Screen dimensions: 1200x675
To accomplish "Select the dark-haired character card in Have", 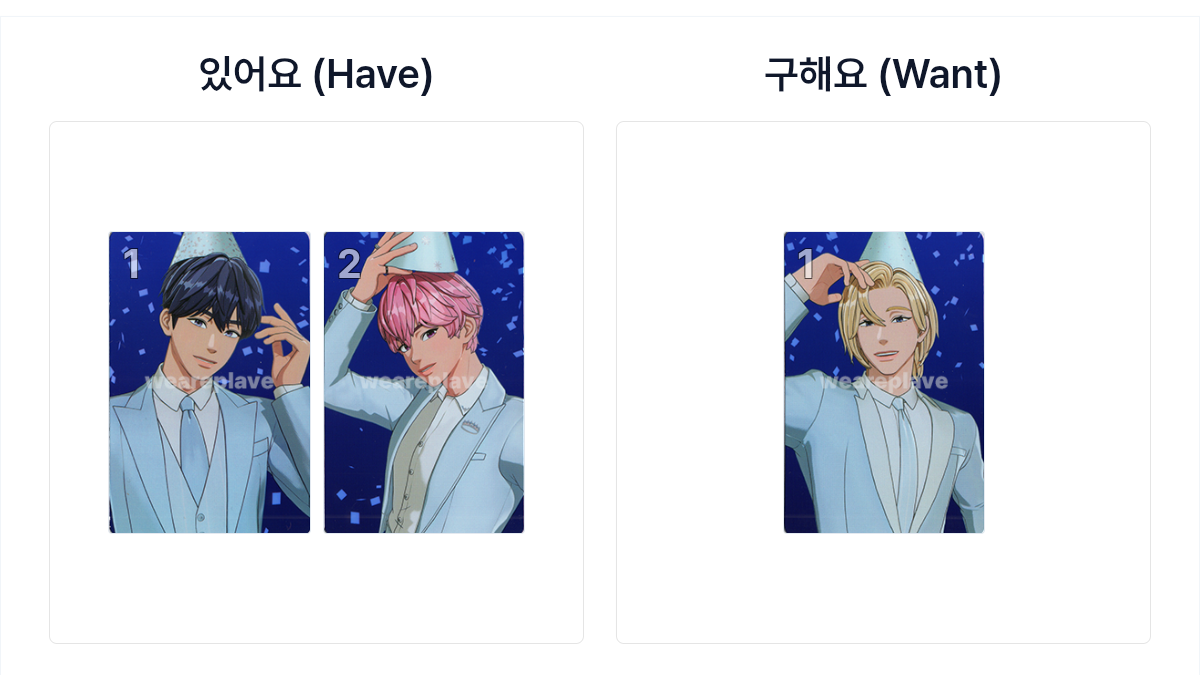I will pos(209,382).
